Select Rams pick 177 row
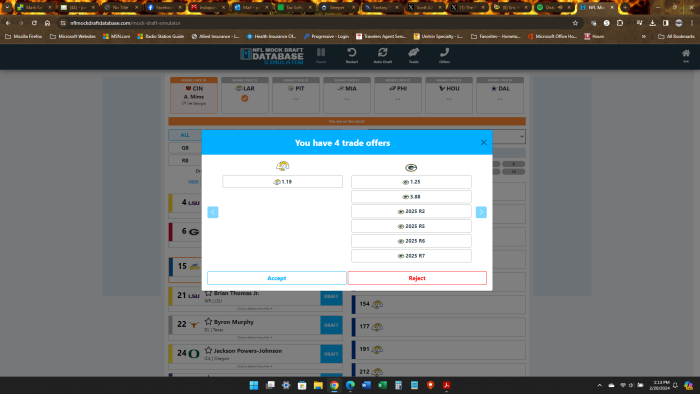The image size is (700, 394). click(439, 327)
